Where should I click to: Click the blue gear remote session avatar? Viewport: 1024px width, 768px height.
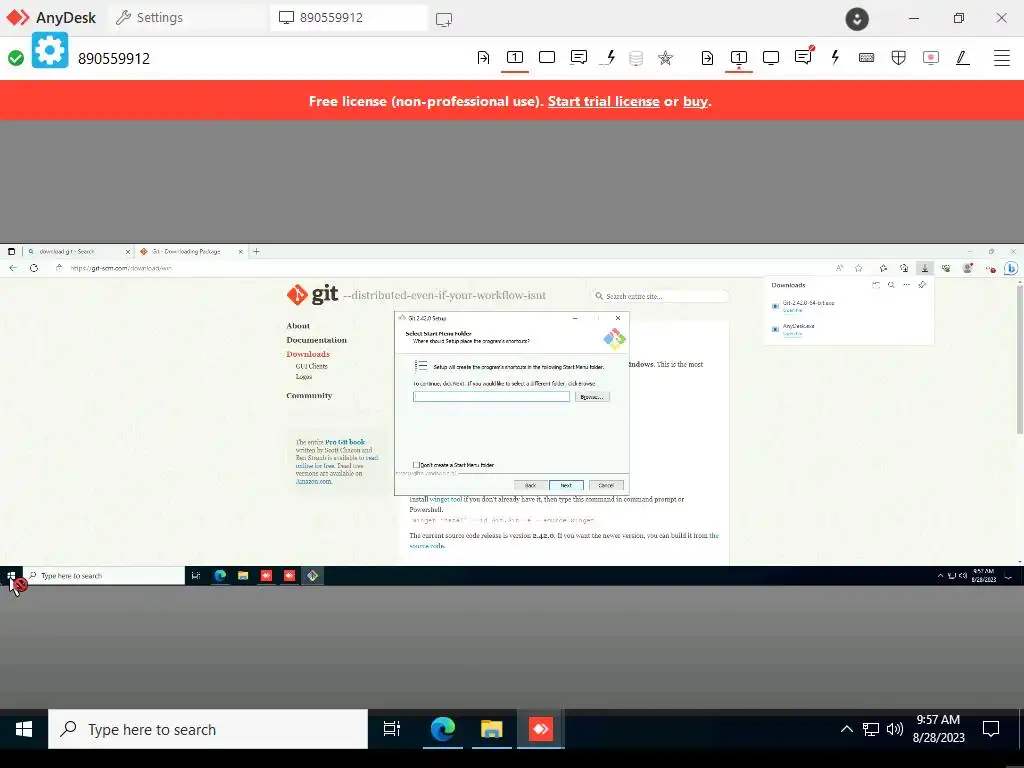tap(50, 50)
